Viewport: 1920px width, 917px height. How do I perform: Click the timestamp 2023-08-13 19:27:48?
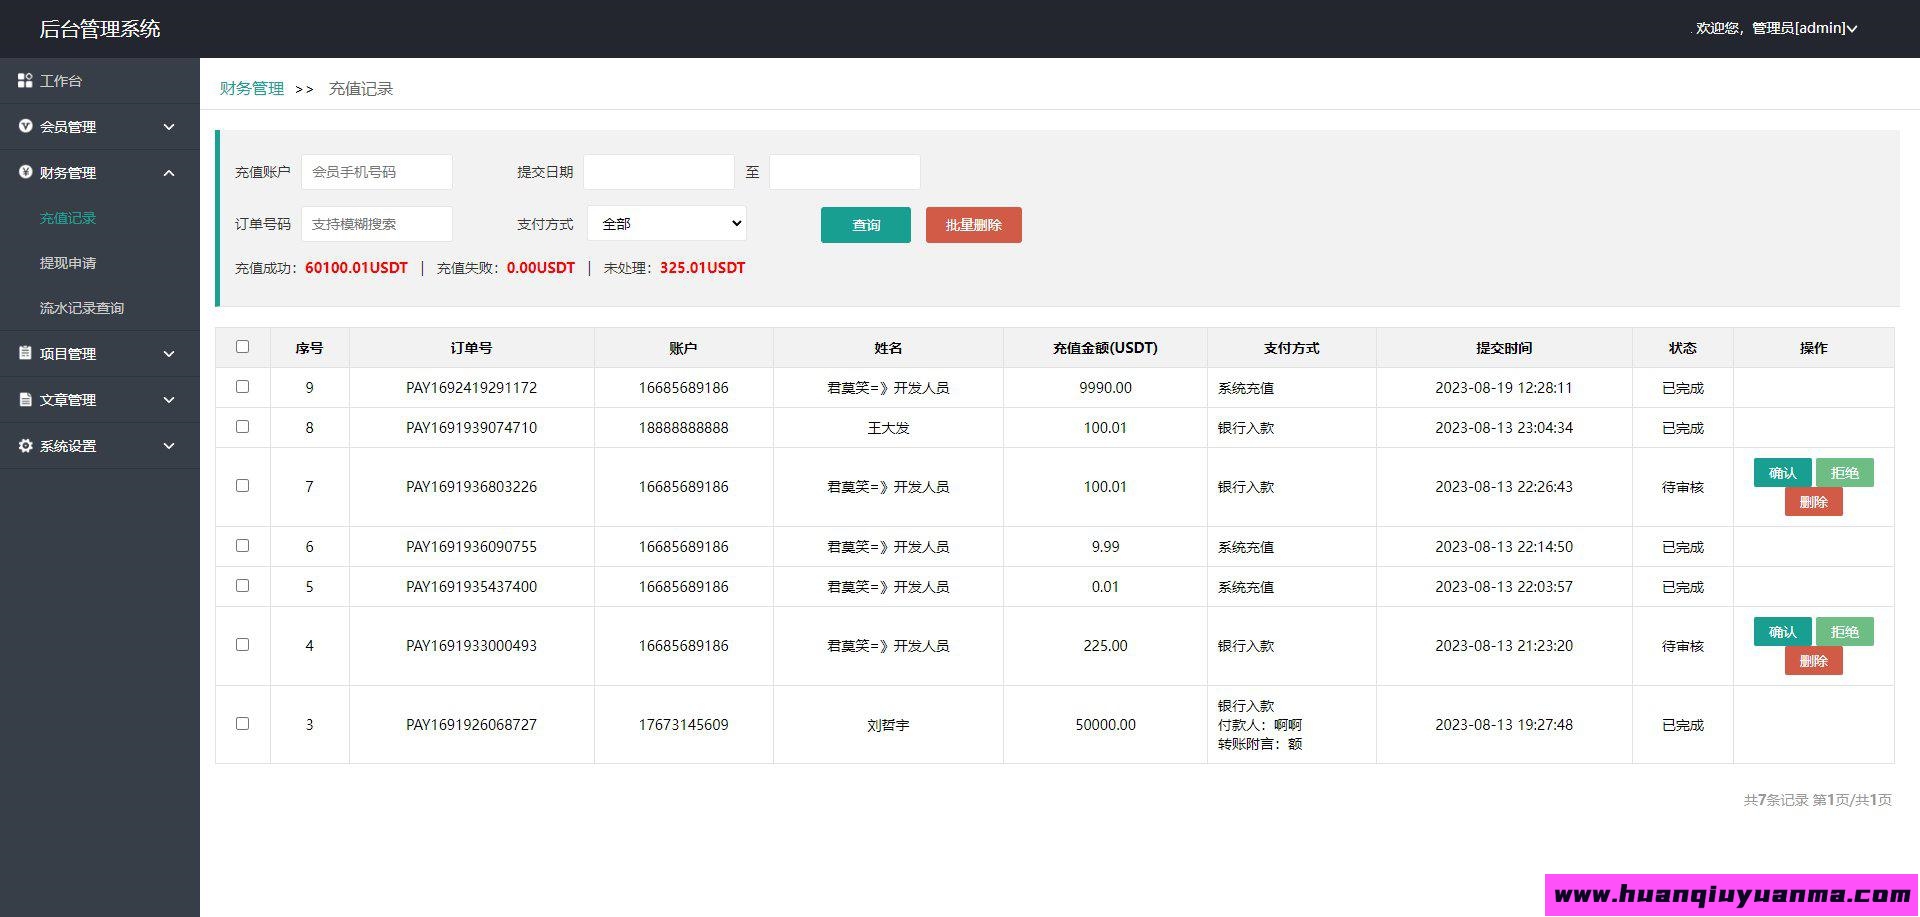coord(1504,725)
